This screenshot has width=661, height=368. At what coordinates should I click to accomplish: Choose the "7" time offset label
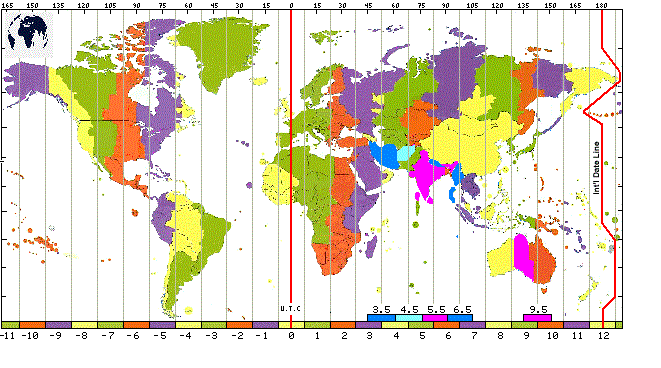(x=474, y=336)
